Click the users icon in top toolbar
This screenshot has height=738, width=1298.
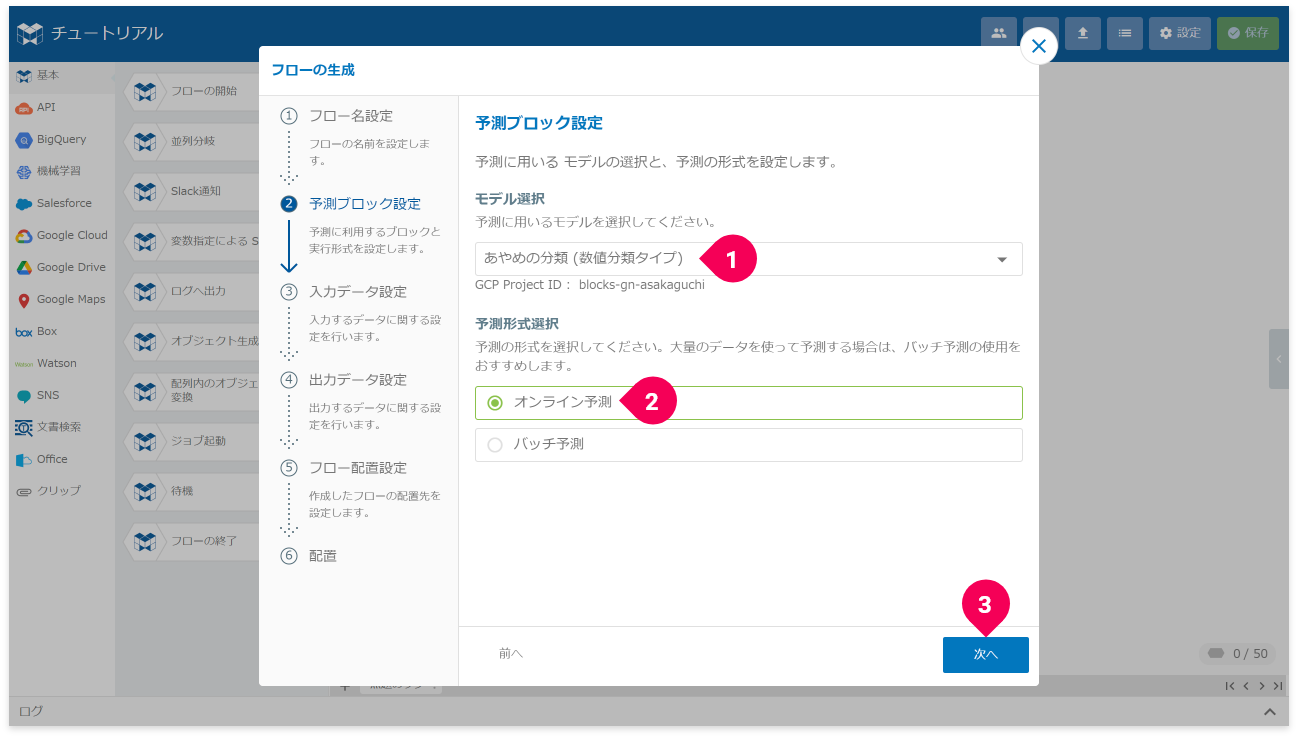click(998, 33)
